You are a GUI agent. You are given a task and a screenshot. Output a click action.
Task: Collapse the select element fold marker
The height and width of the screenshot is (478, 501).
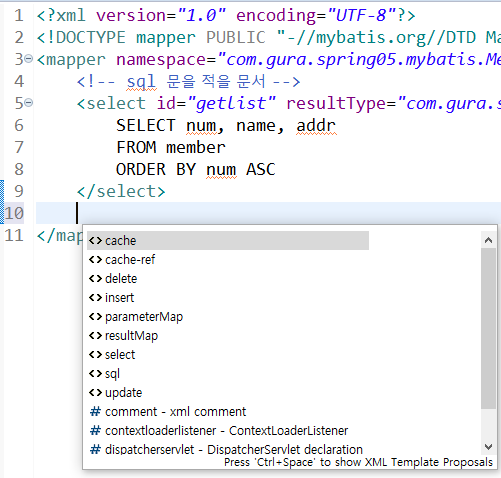(29, 103)
